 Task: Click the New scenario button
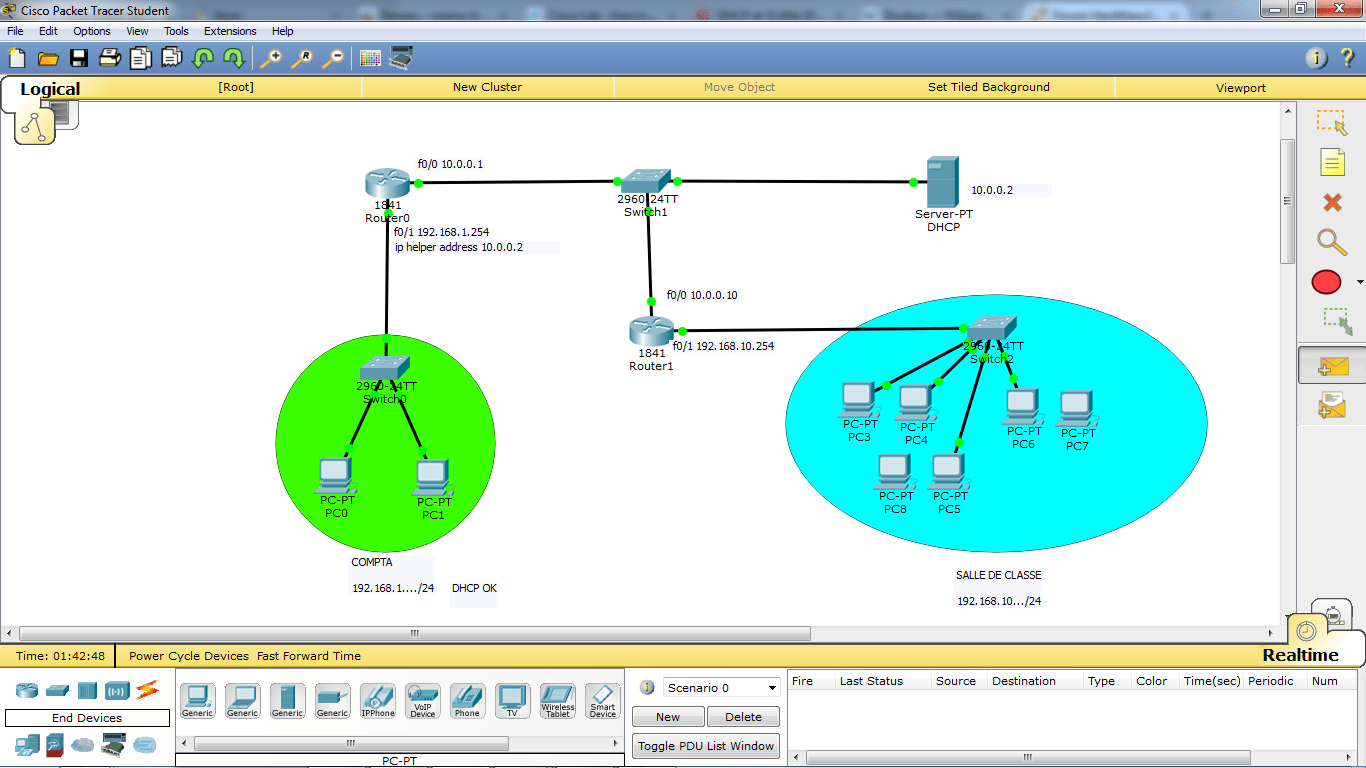[x=667, y=716]
